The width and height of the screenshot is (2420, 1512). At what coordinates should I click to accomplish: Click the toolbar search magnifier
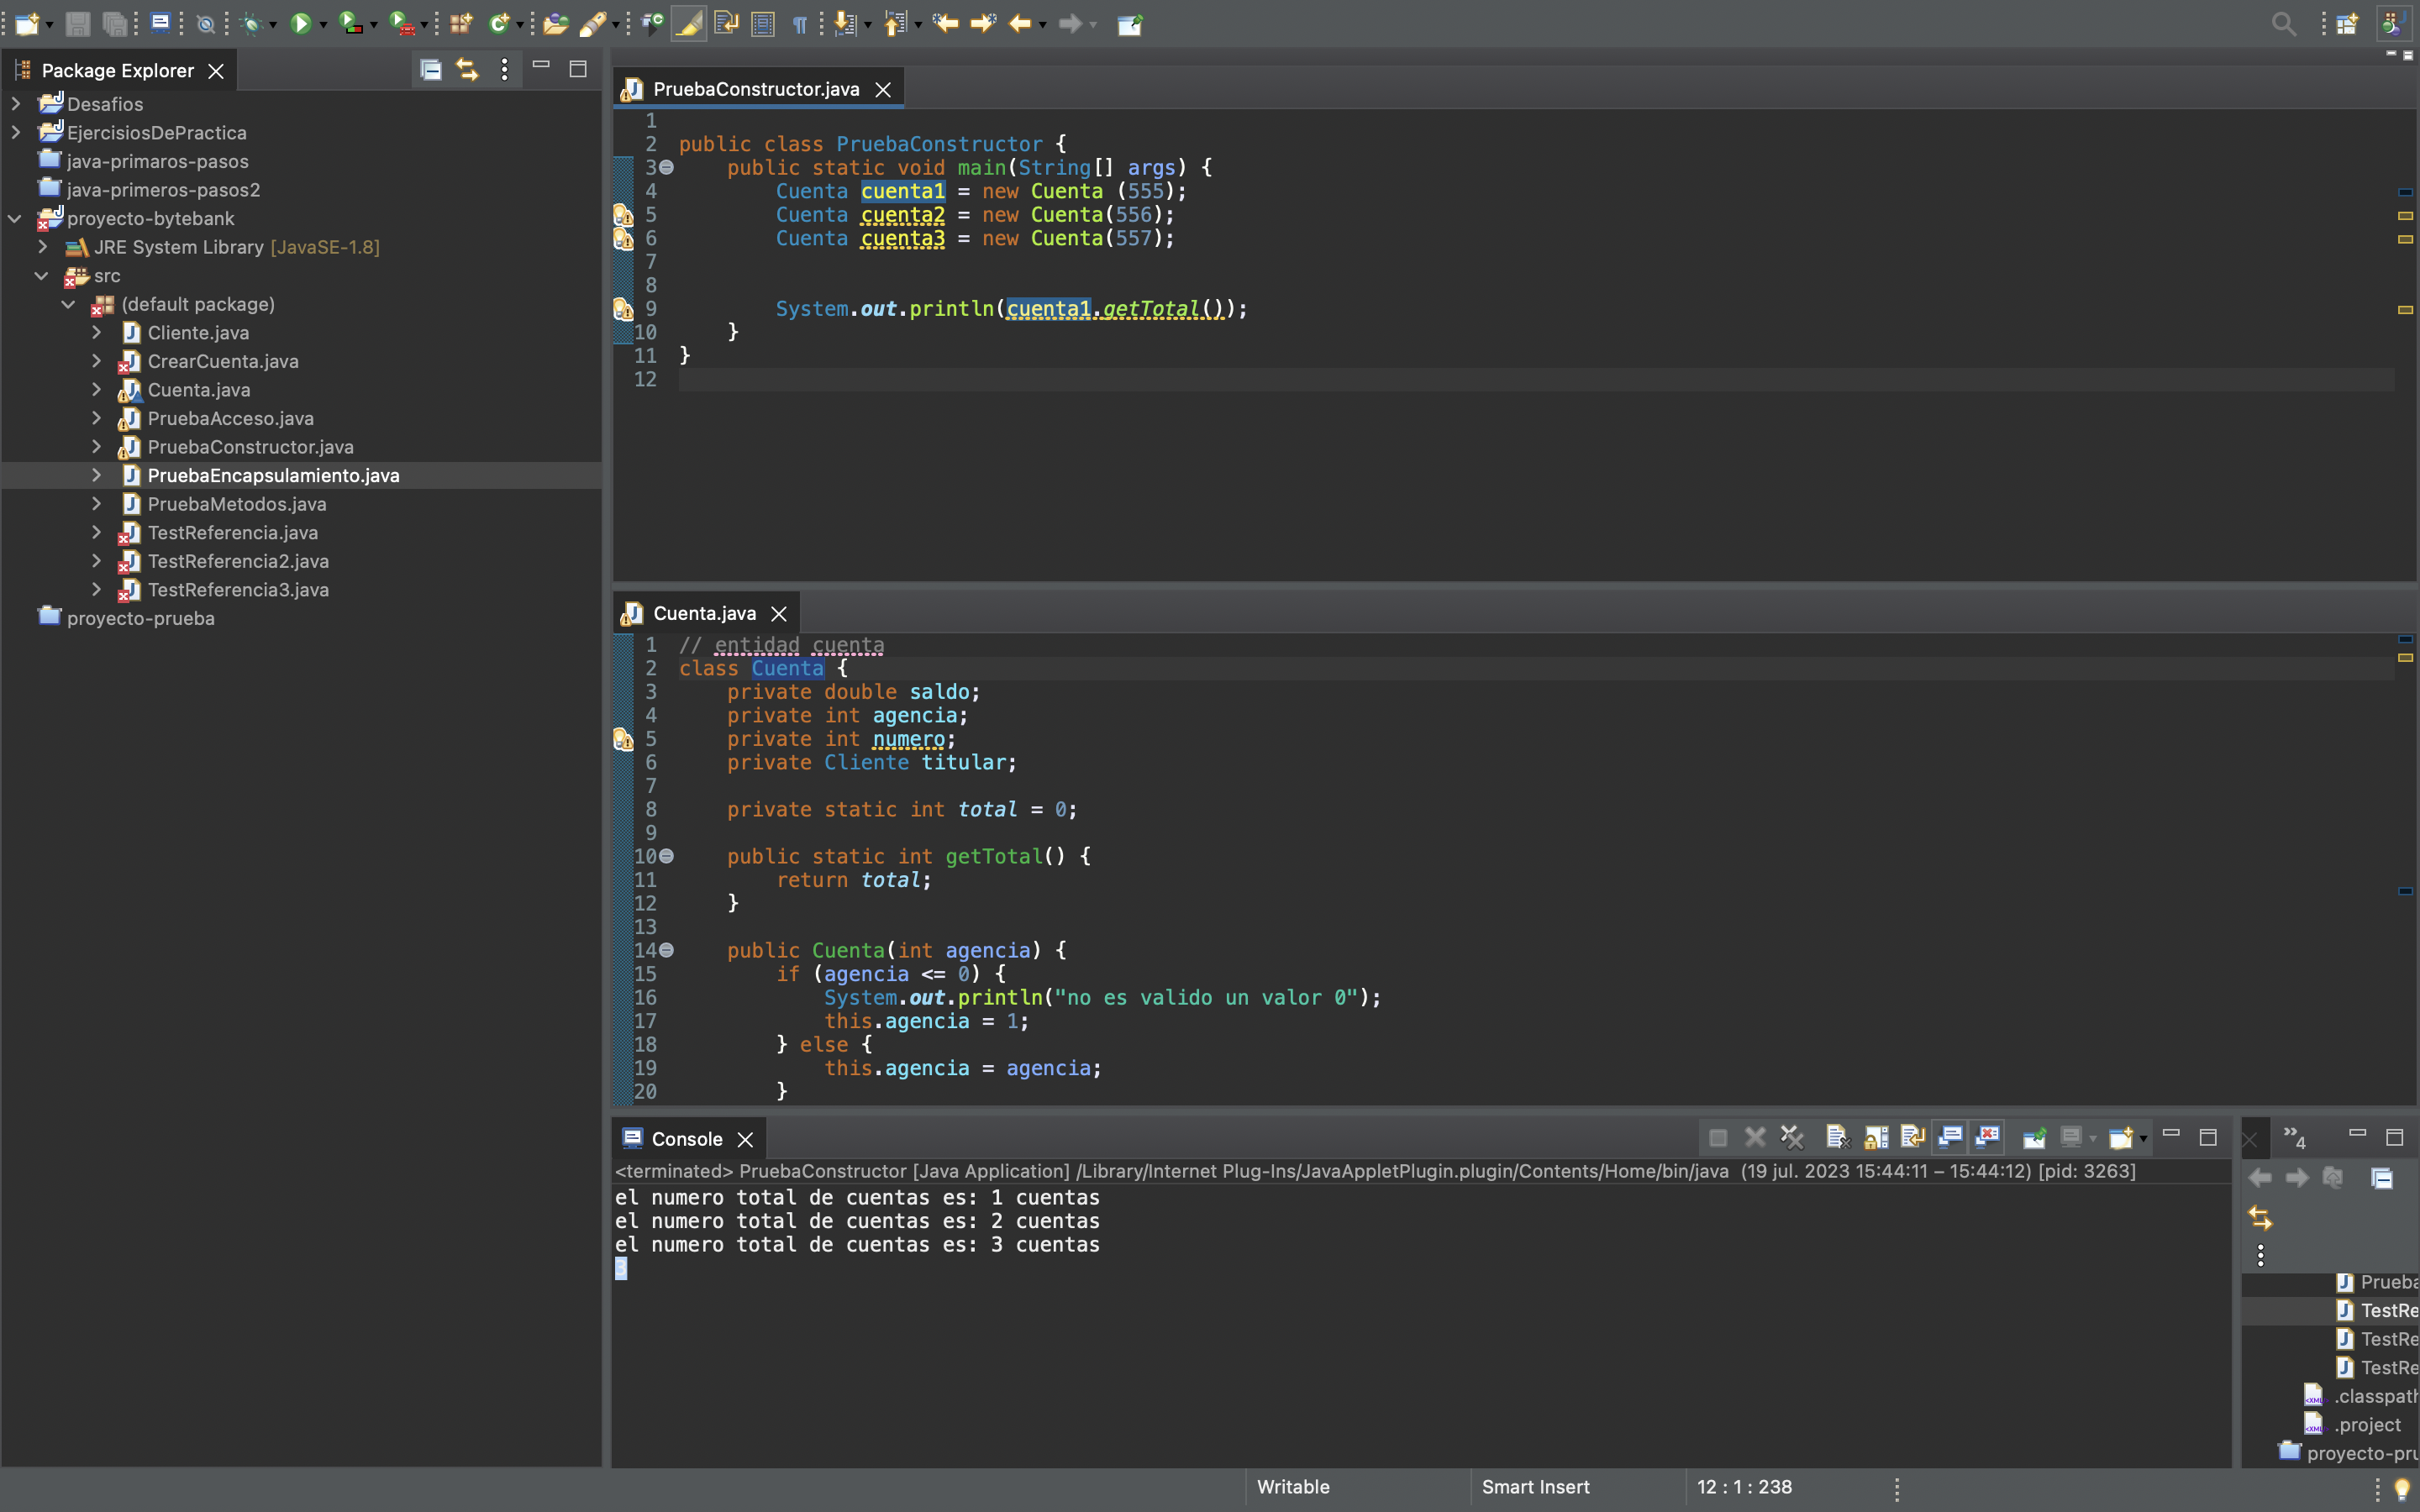coord(2283,24)
